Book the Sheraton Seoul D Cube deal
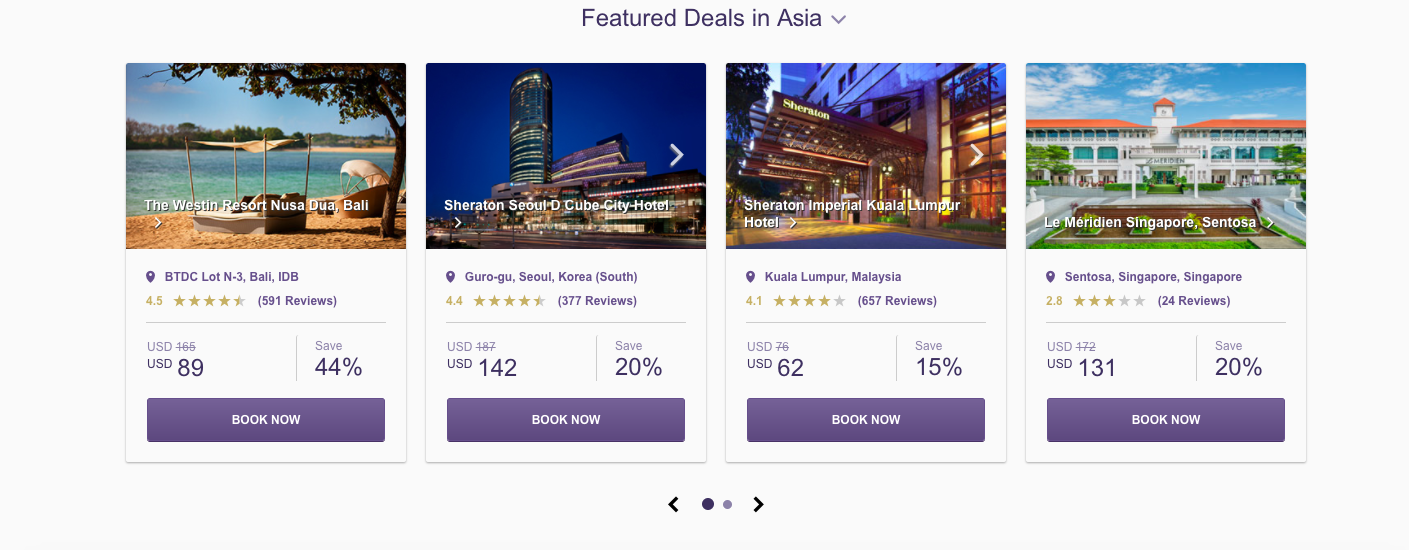Screen dimensions: 1409x550 click(566, 420)
